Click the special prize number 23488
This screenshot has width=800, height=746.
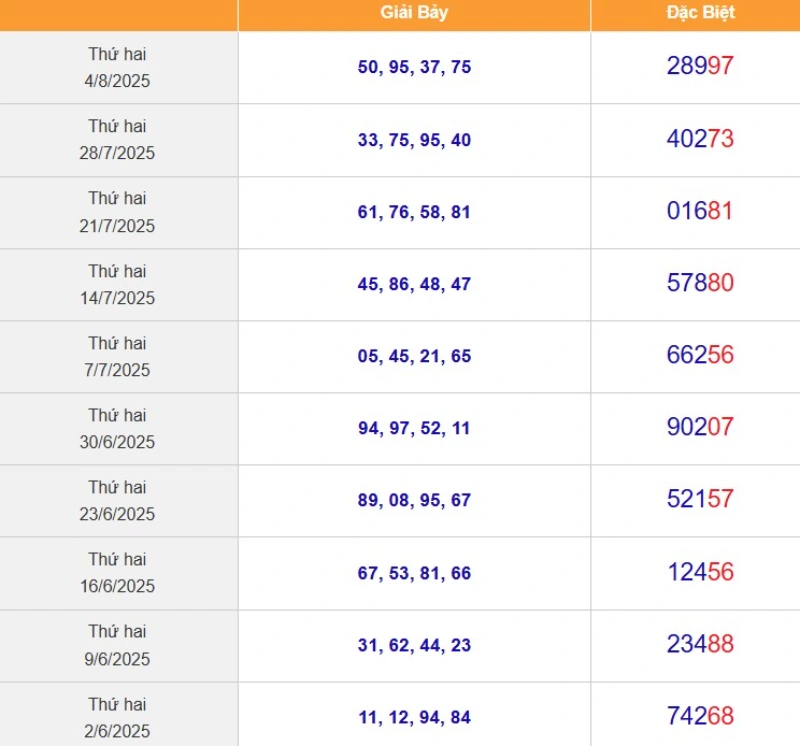[x=700, y=644]
